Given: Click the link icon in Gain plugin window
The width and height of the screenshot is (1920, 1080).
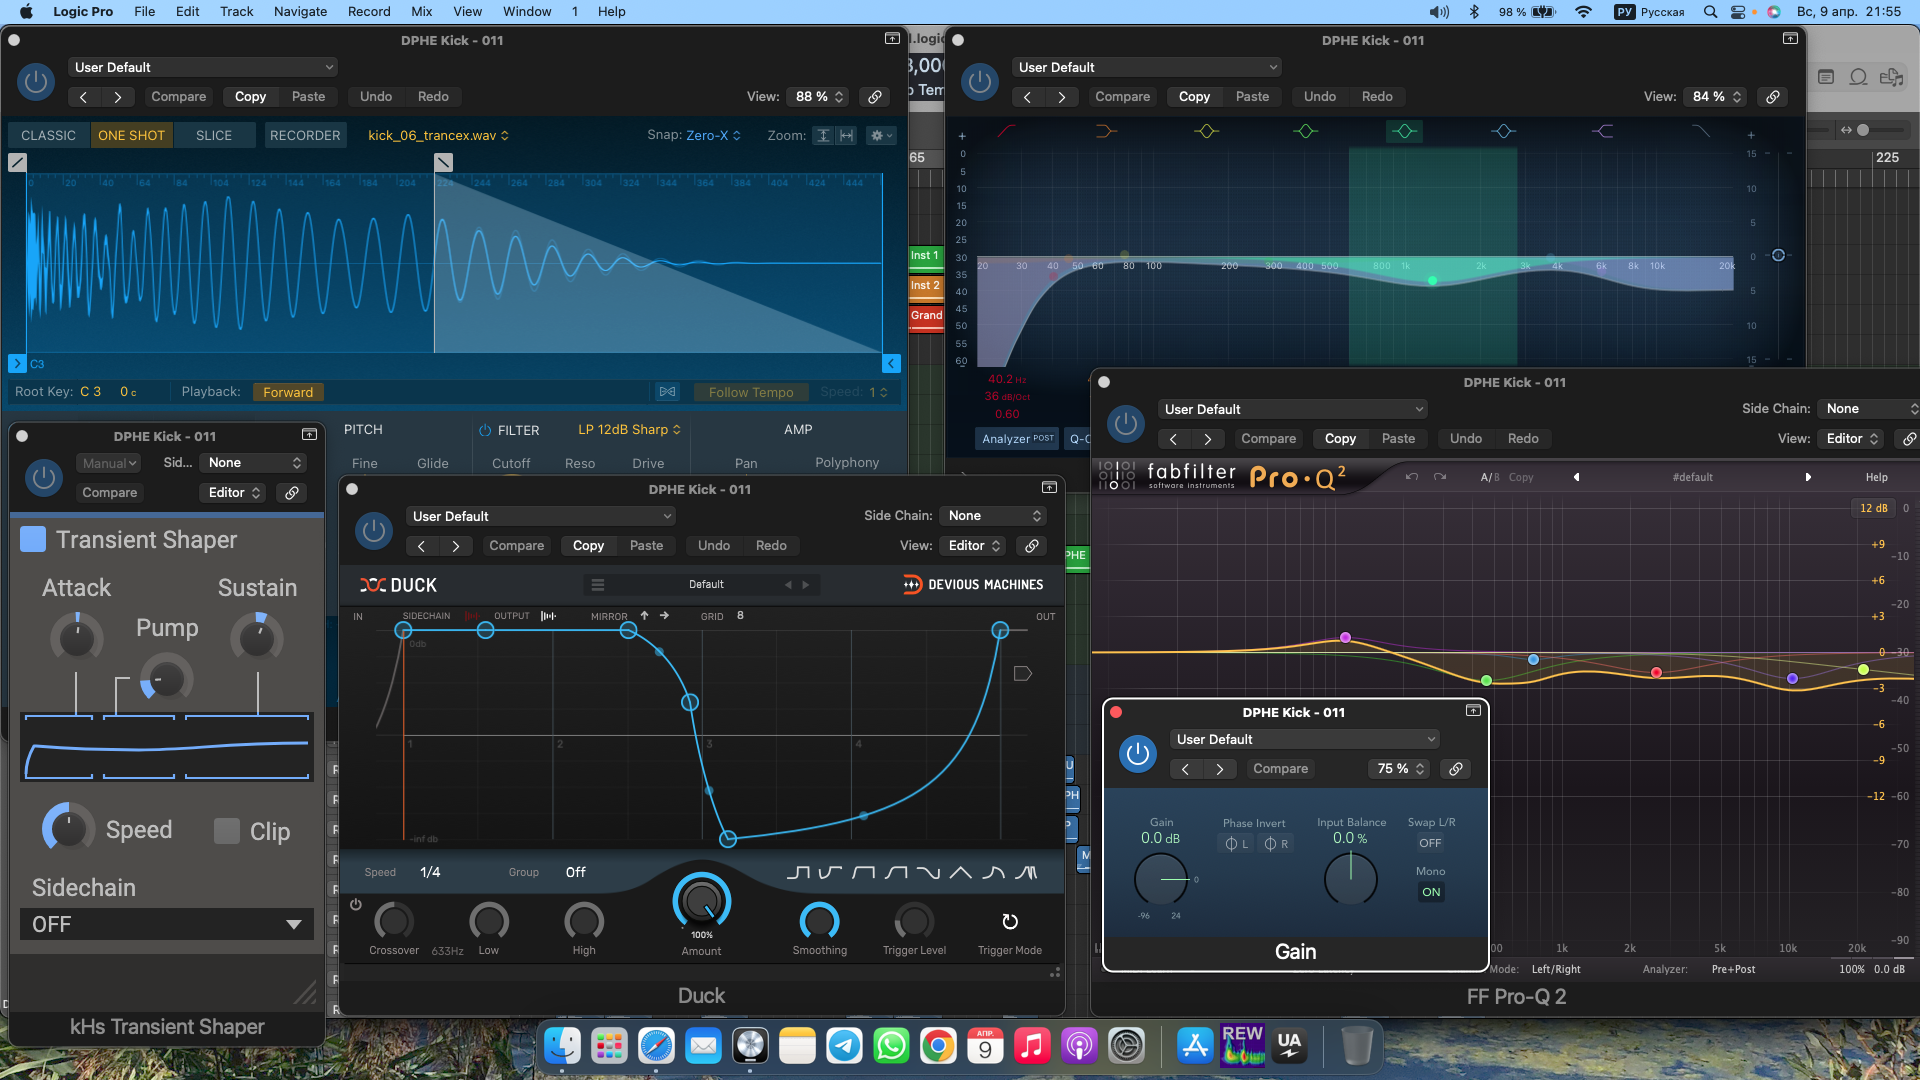Looking at the screenshot, I should [x=1456, y=769].
